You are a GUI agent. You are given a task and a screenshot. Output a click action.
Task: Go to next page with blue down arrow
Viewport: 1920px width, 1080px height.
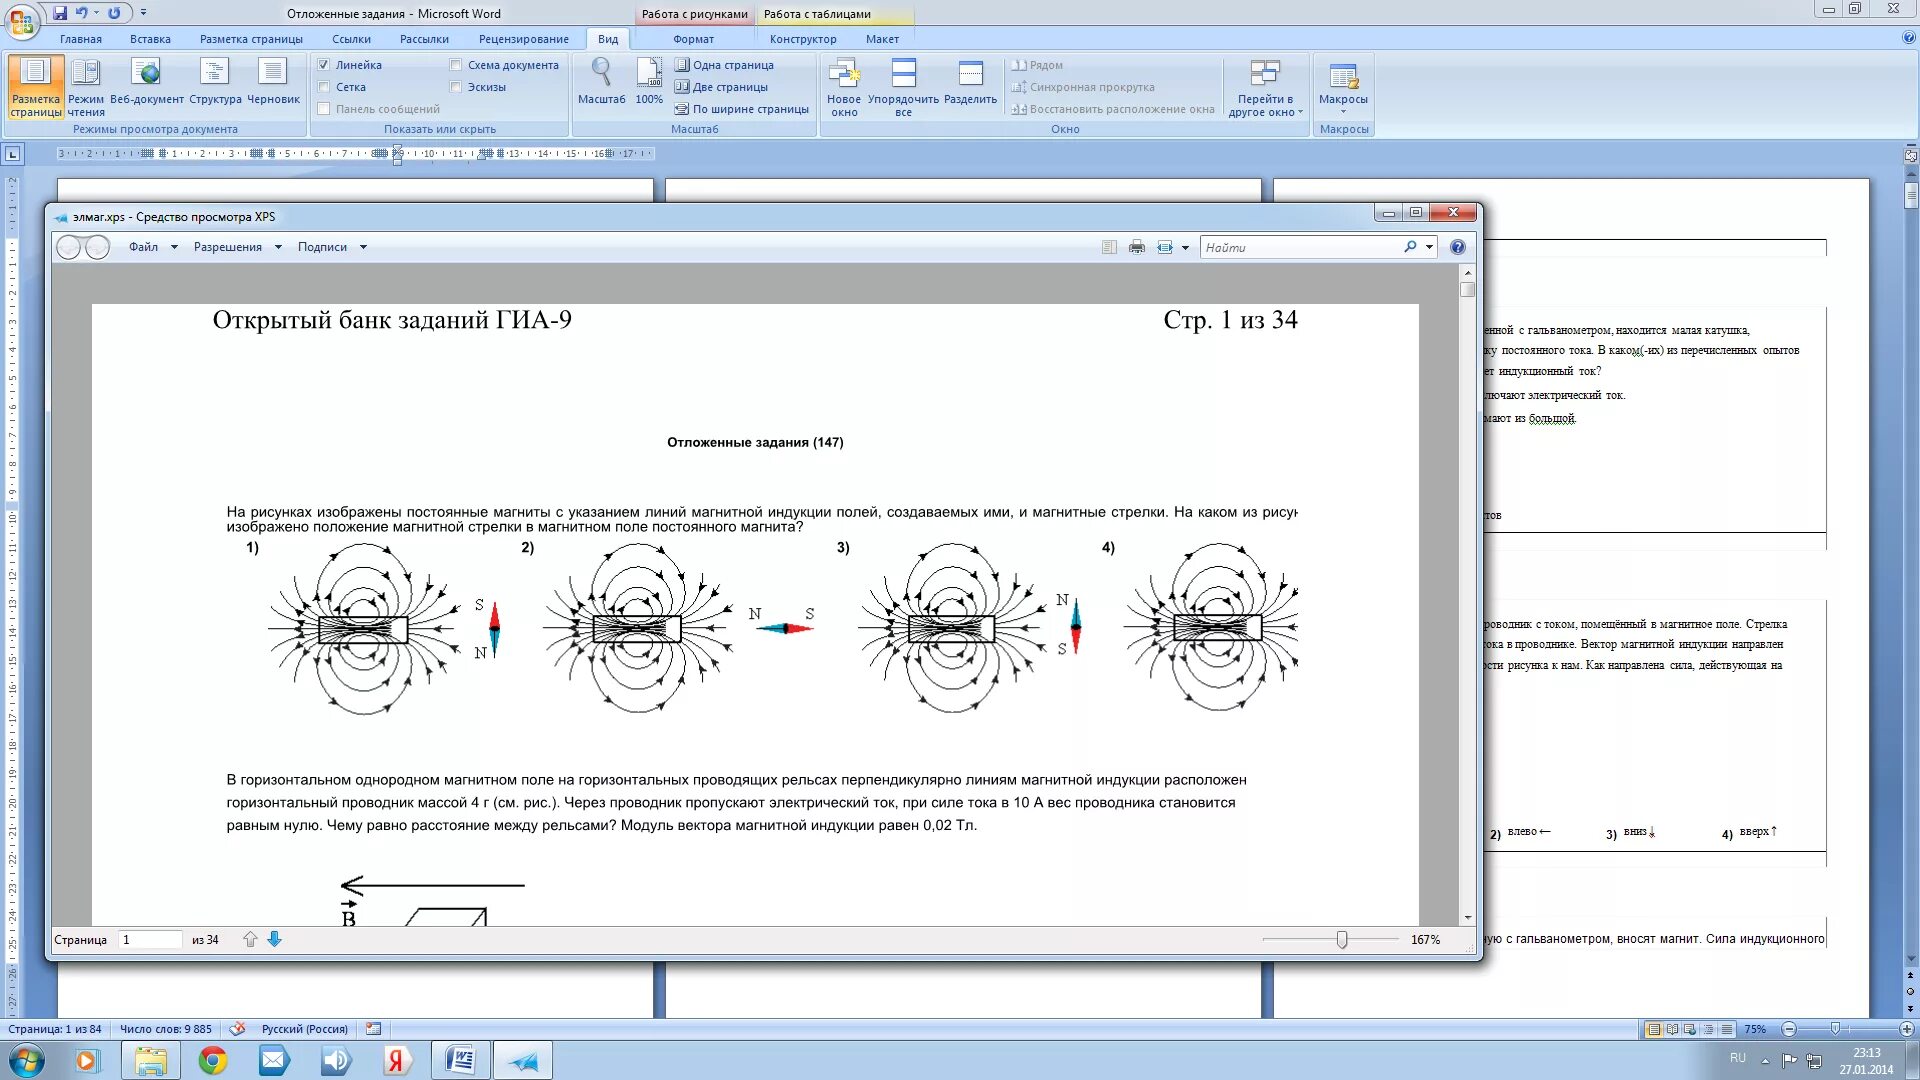(x=275, y=939)
